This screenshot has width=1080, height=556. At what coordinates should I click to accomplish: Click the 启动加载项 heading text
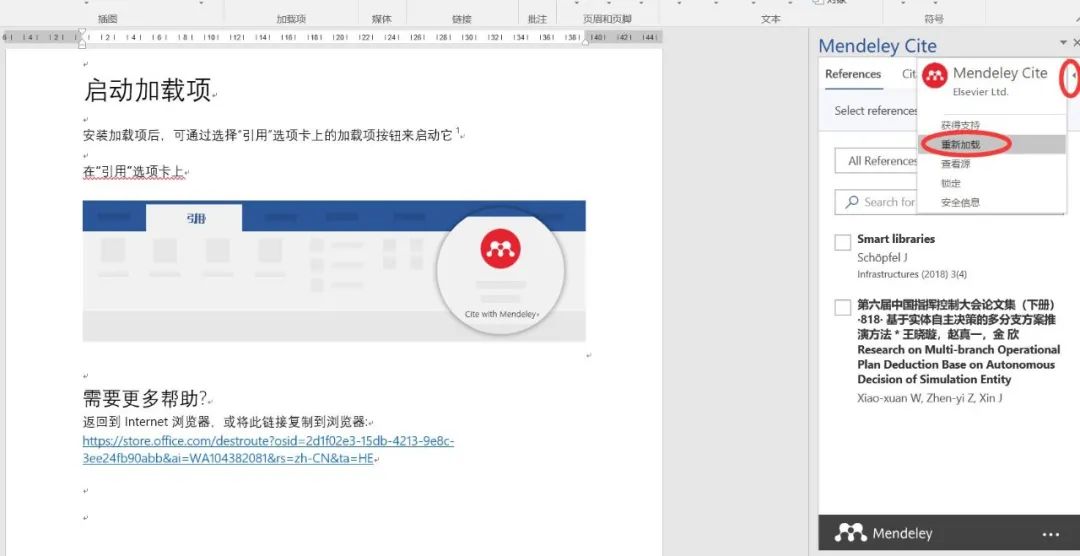click(147, 90)
